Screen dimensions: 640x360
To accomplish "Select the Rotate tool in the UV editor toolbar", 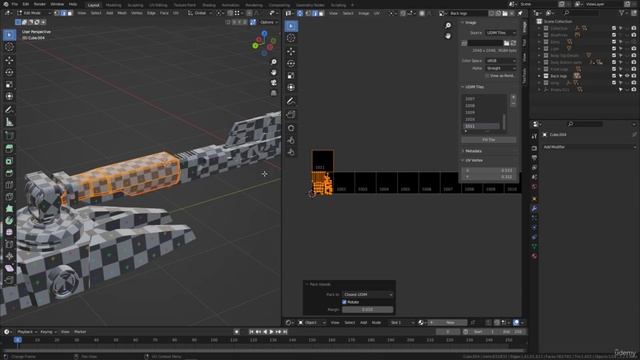I will pyautogui.click(x=291, y=64).
